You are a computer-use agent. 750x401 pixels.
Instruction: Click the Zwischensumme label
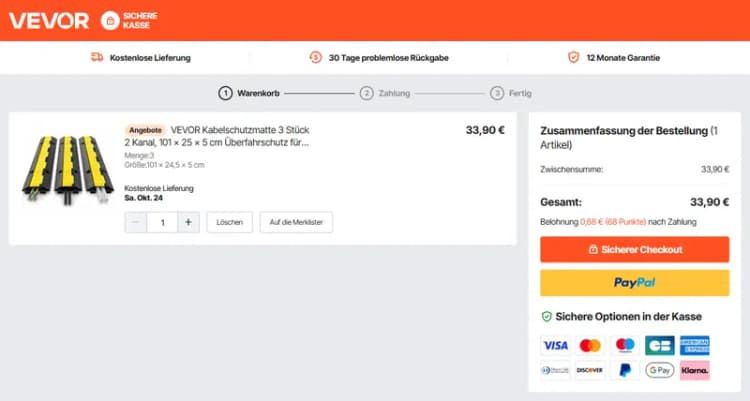(x=572, y=169)
